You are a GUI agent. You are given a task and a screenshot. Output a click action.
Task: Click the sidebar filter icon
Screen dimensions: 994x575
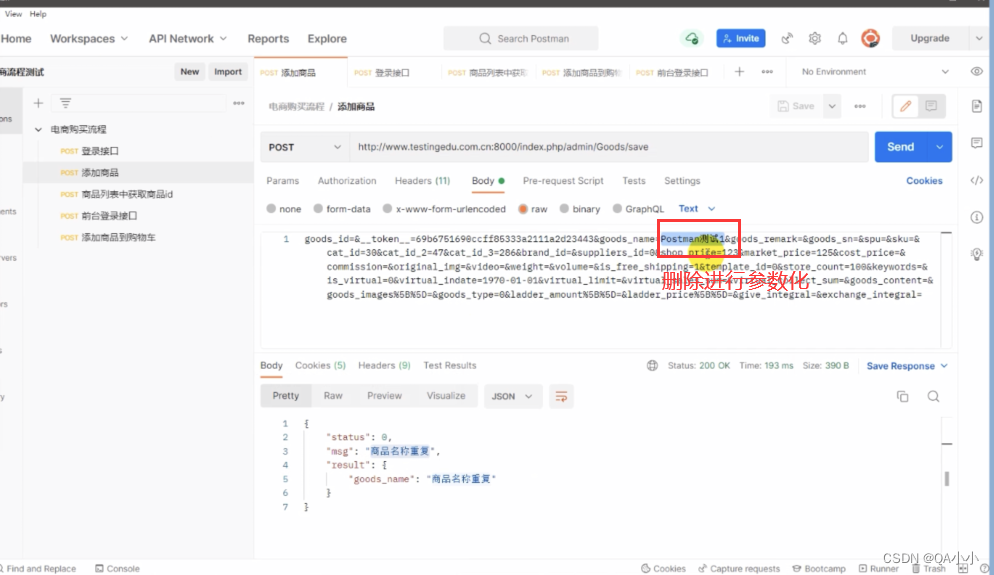pos(65,103)
